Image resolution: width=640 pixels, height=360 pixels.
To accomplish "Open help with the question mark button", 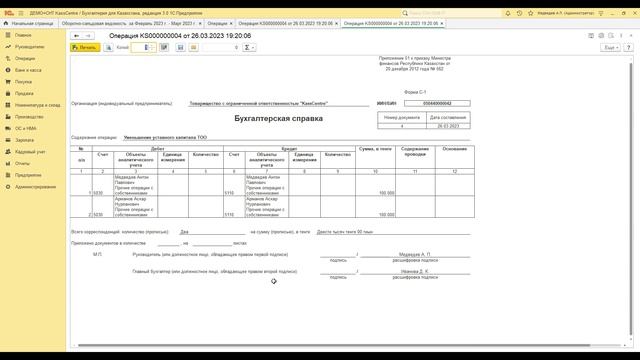I will point(629,47).
